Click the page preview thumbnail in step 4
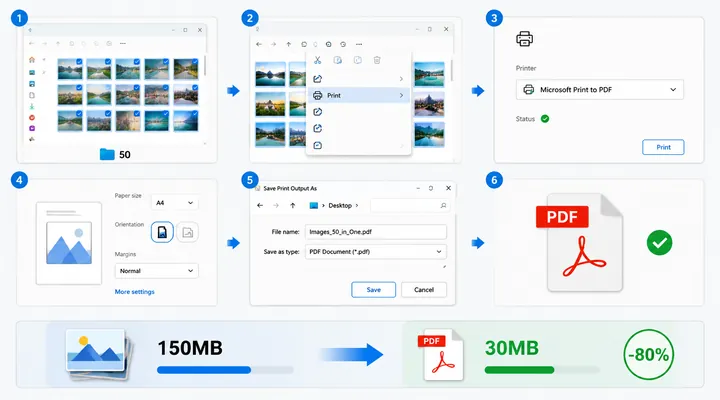Viewport: 720px width, 400px height. click(69, 243)
